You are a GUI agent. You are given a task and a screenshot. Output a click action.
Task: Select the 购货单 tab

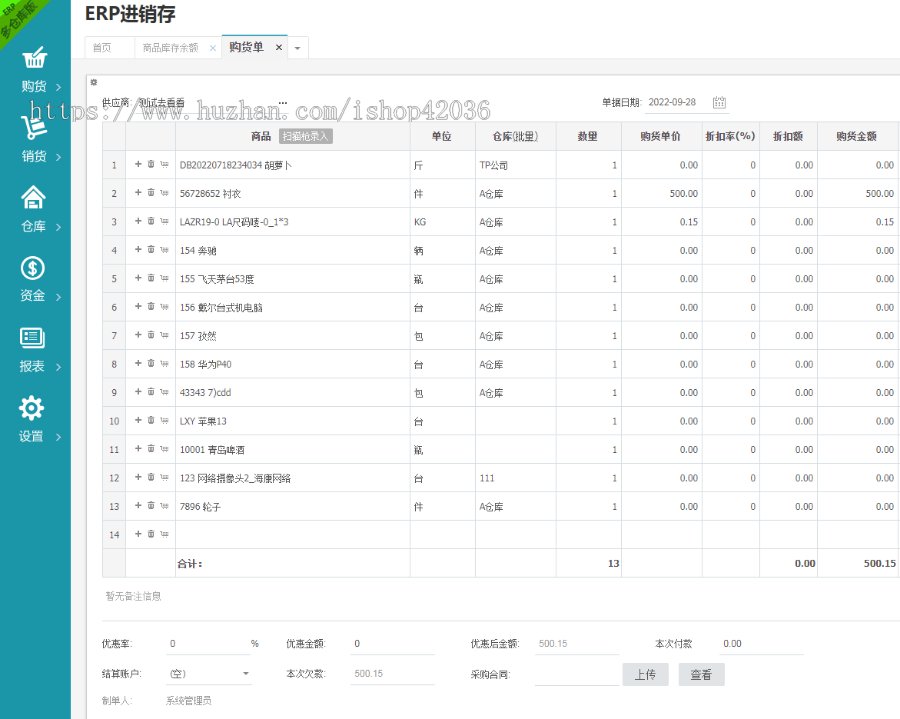246,47
